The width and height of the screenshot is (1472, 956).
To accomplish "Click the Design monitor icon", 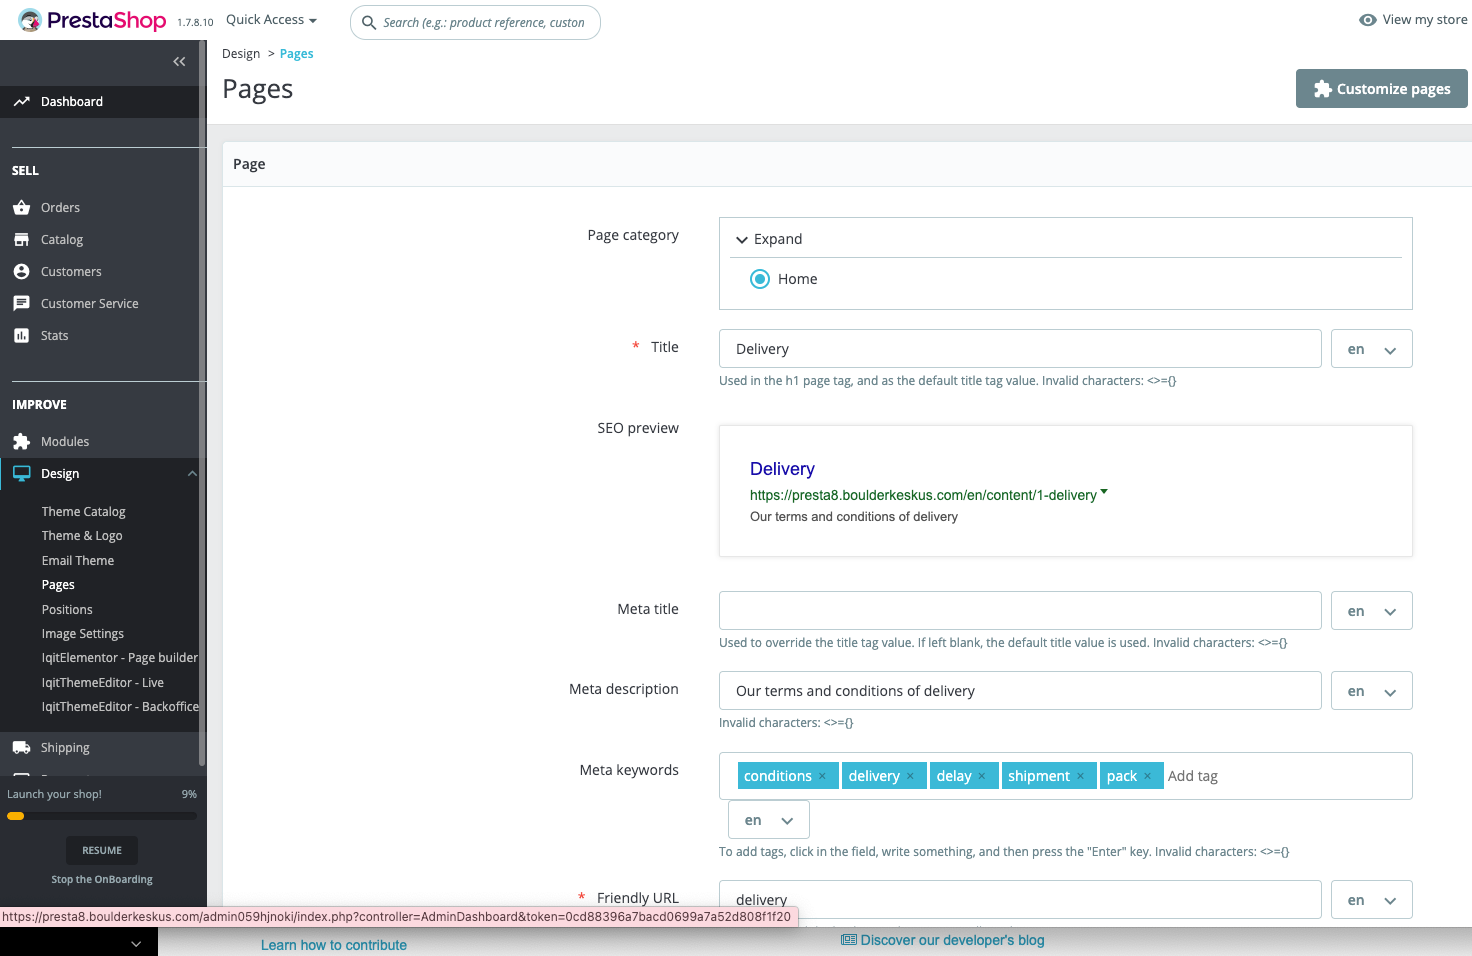I will [21, 473].
